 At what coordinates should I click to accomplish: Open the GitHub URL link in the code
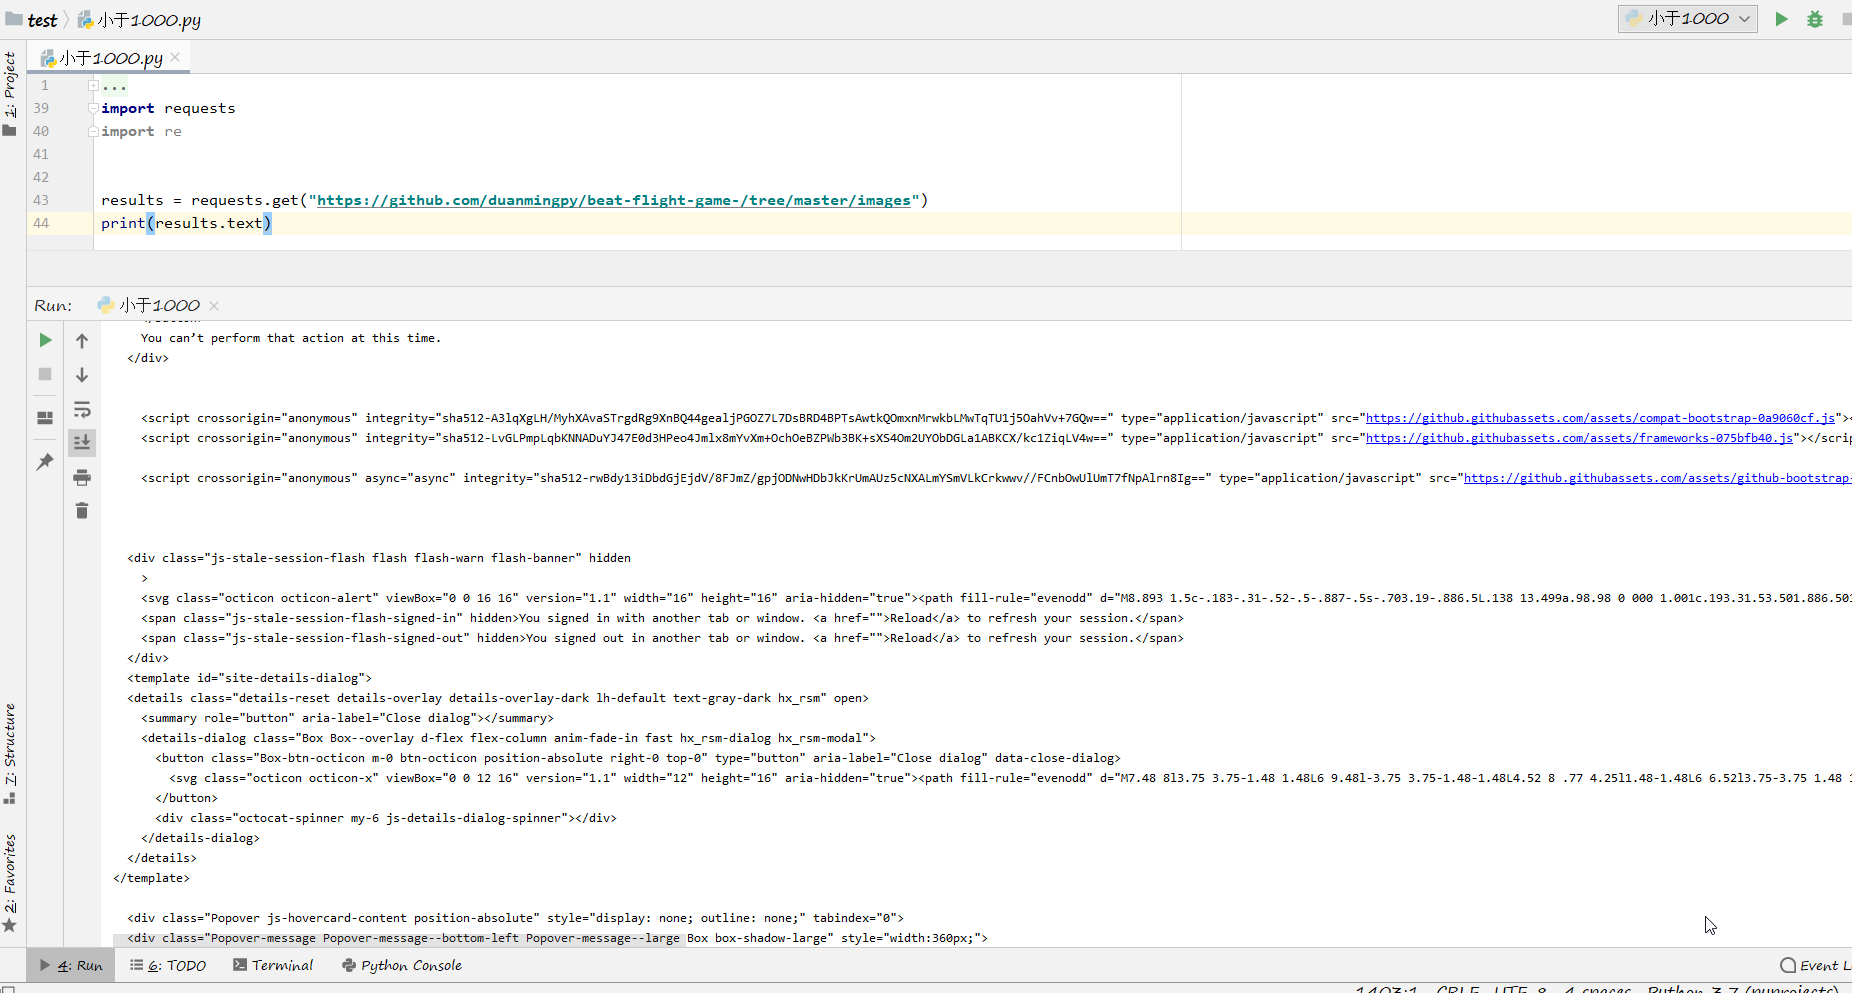coord(614,200)
